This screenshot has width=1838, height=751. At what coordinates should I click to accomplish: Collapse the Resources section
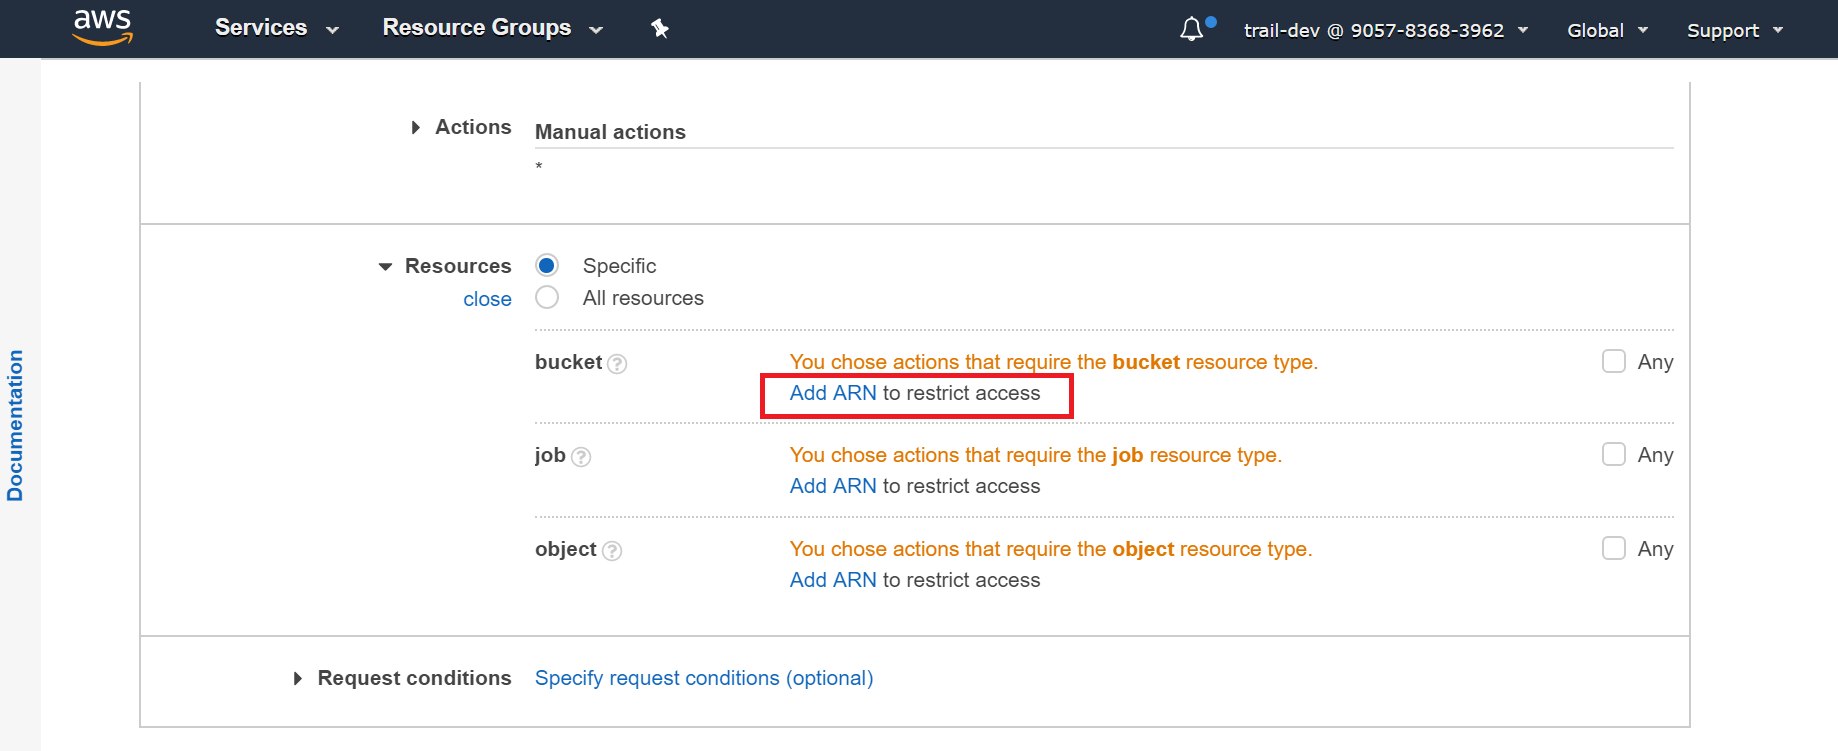386,267
